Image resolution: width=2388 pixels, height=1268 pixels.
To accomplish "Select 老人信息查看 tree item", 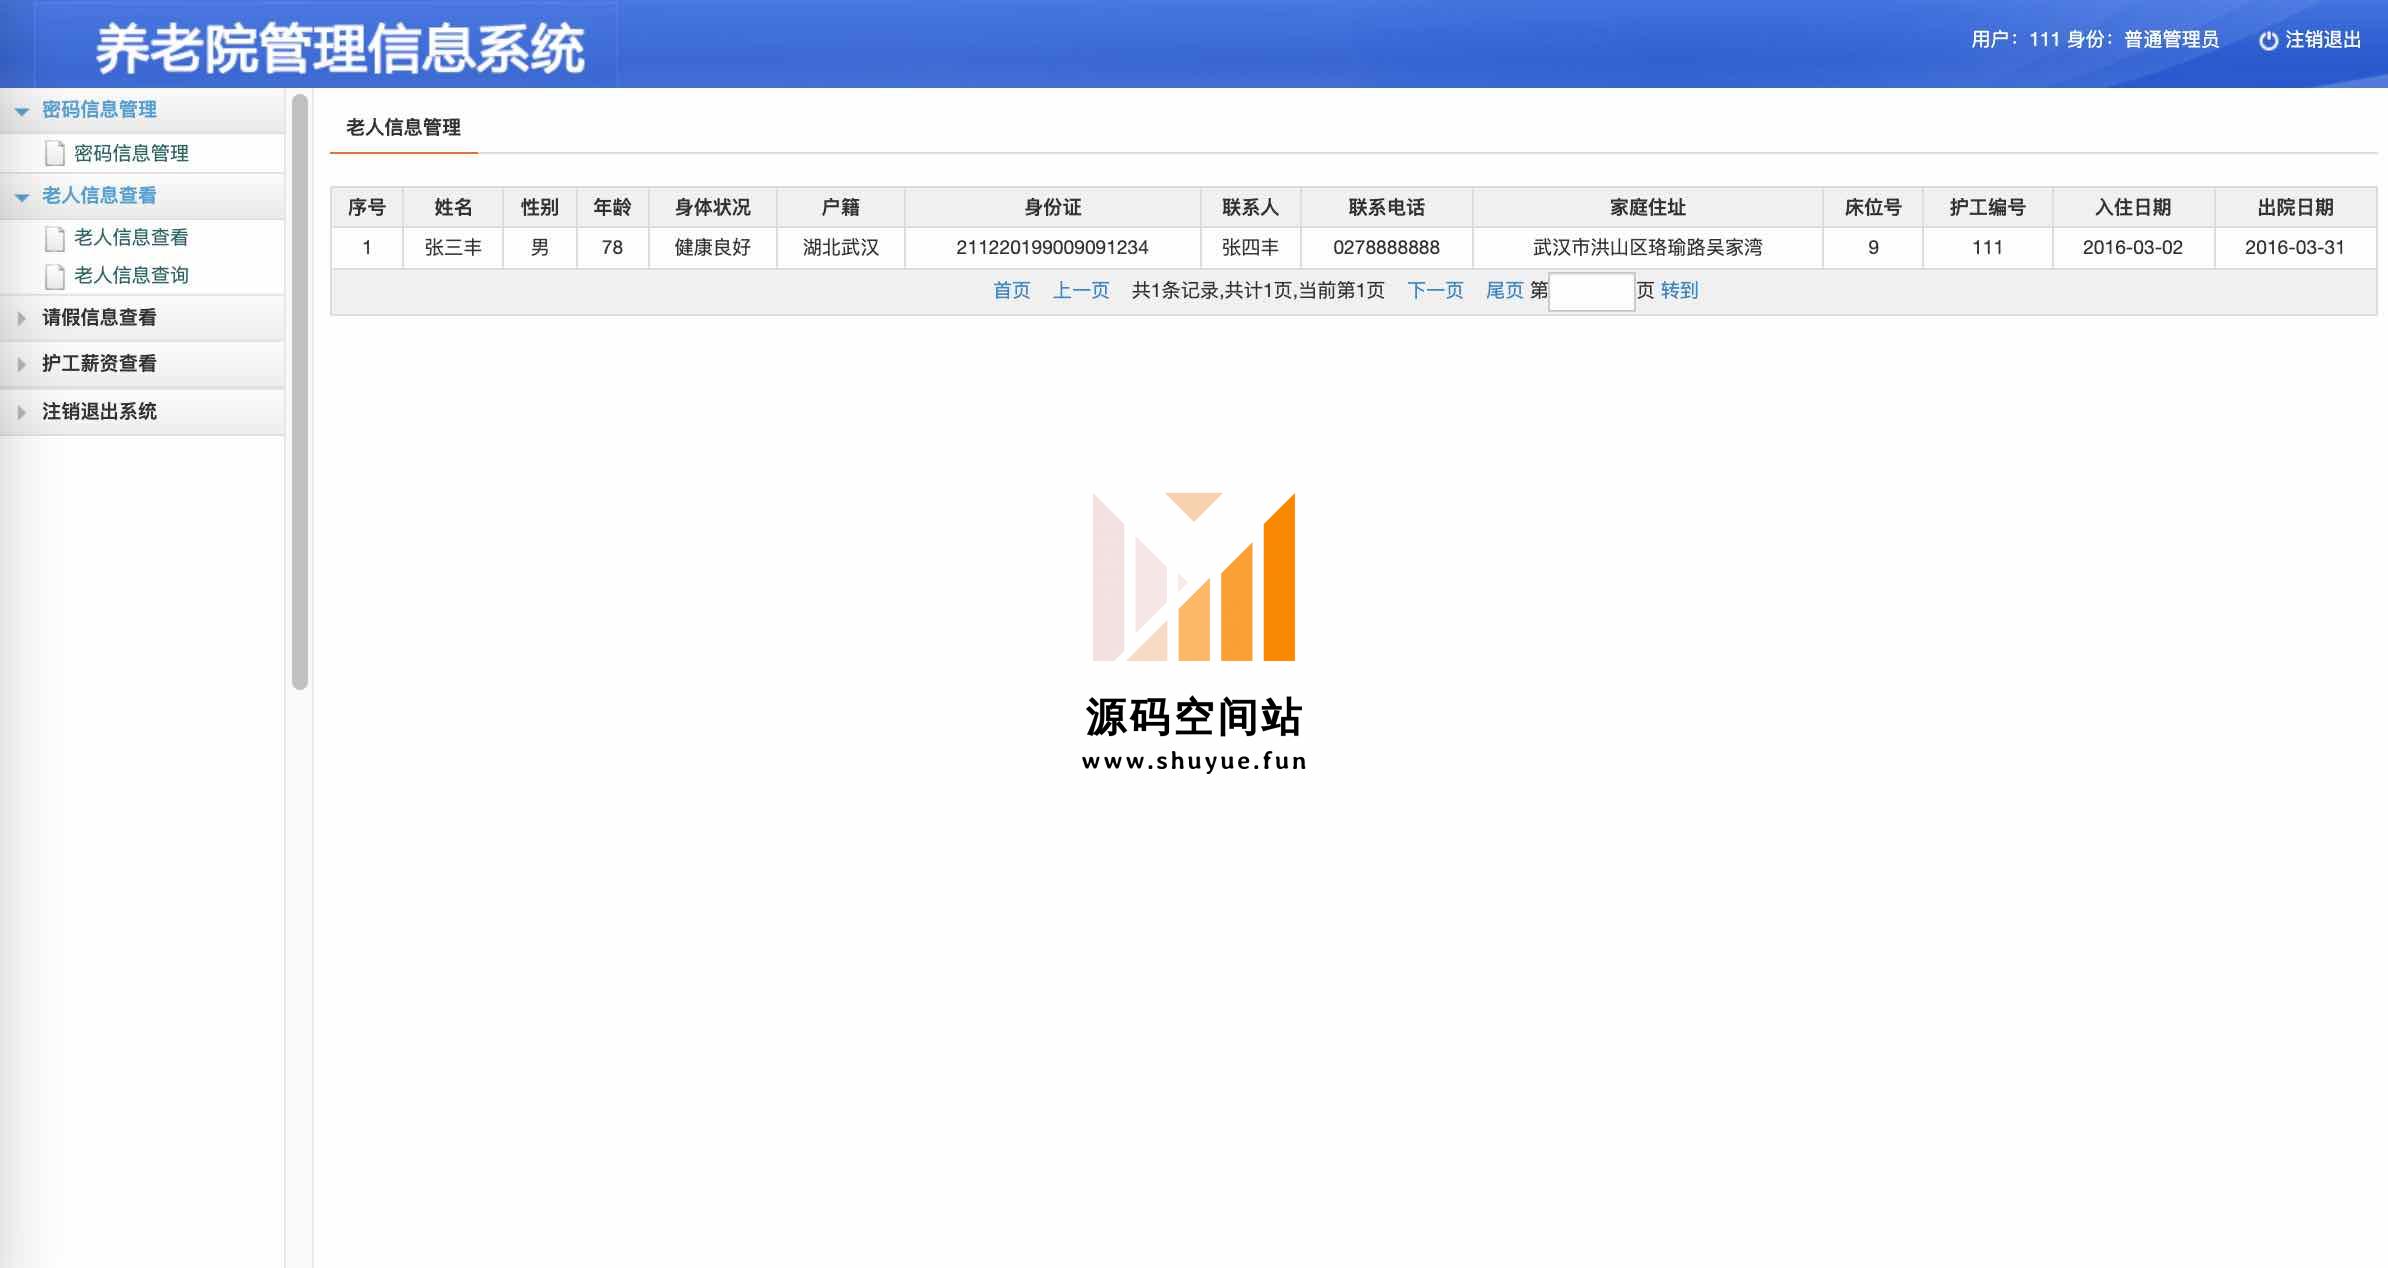I will (x=131, y=237).
